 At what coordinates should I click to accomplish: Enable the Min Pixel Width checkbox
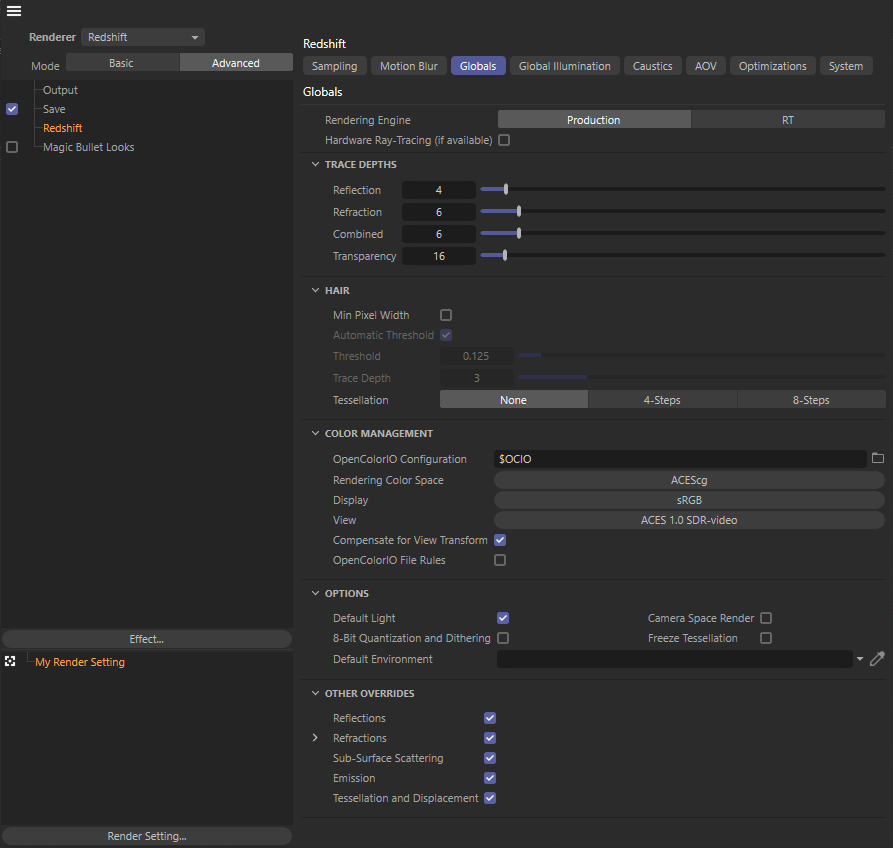click(446, 315)
